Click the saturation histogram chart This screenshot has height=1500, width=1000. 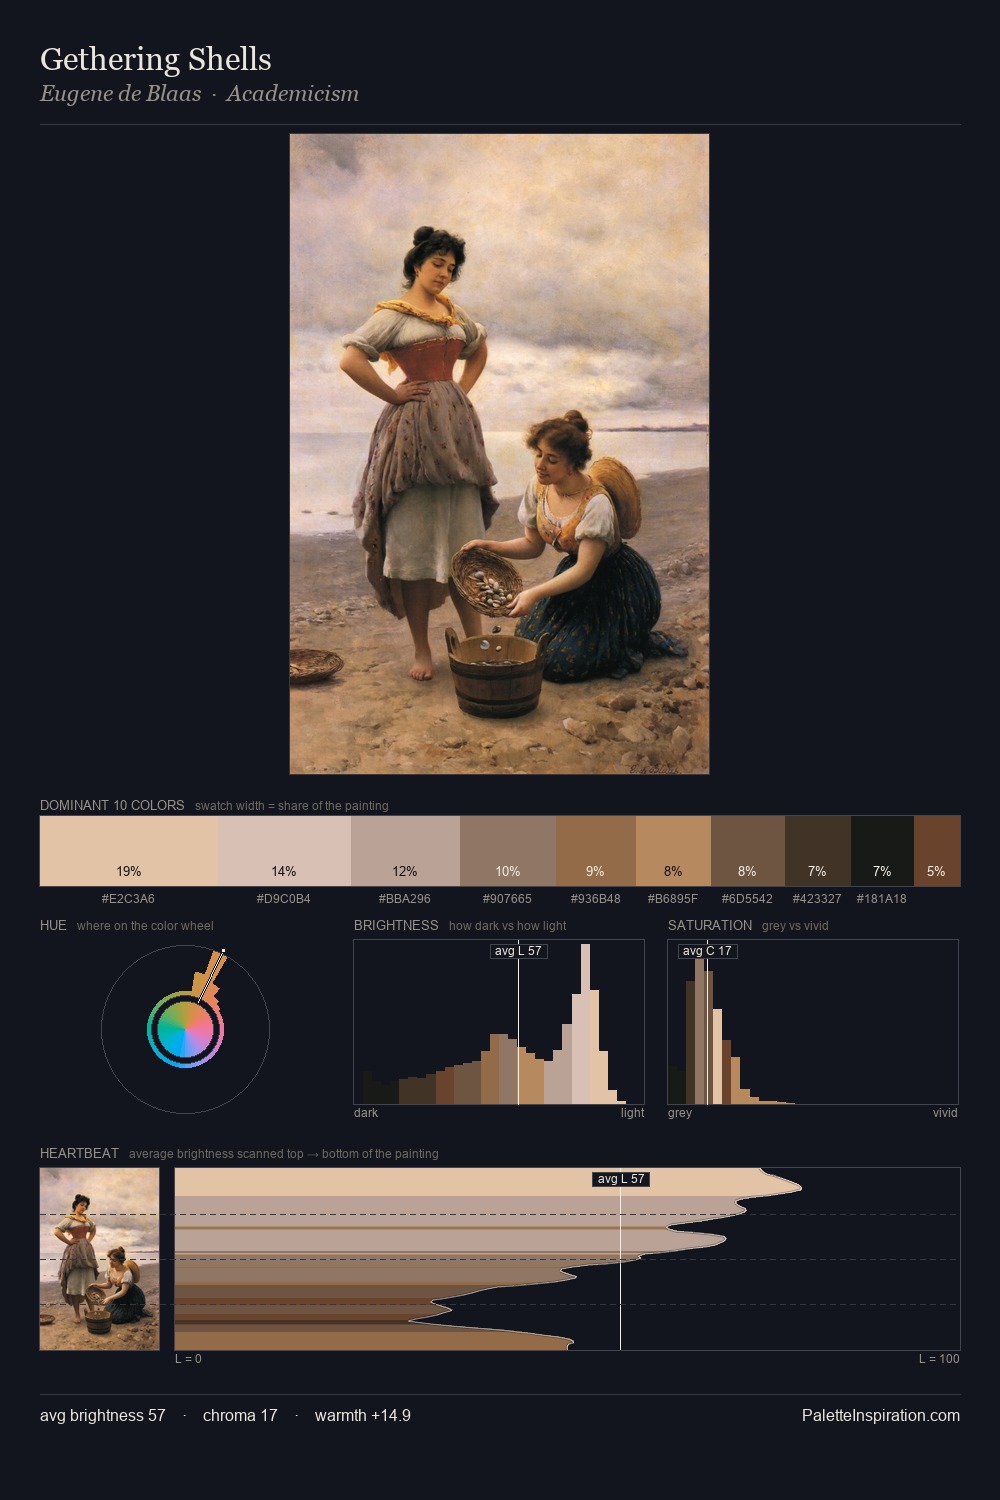813,1022
